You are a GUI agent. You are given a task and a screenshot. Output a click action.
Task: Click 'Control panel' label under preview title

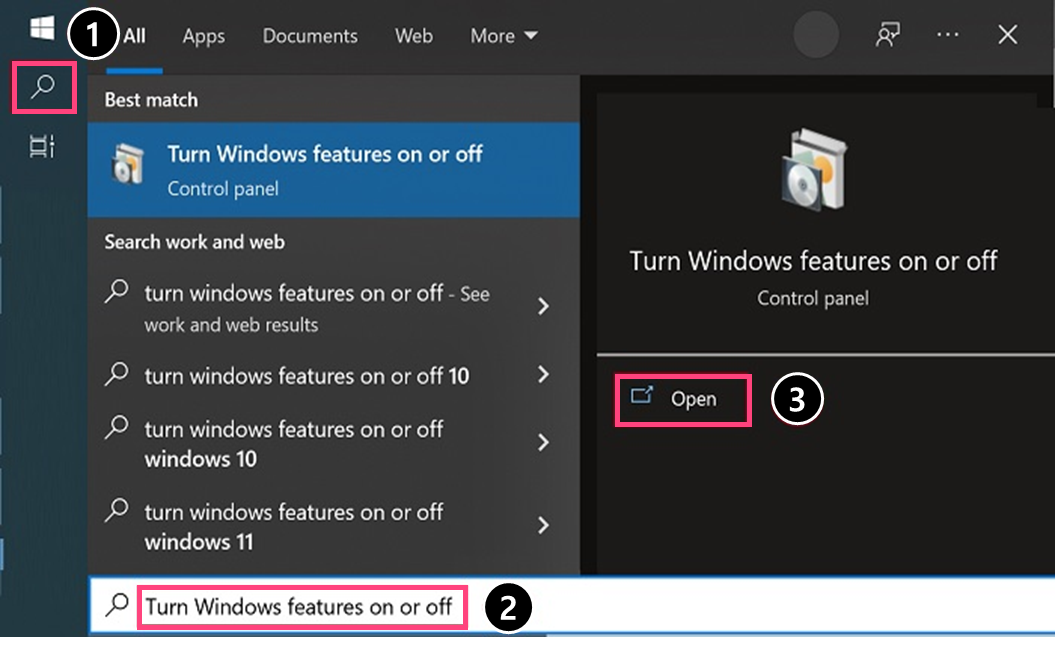point(813,298)
